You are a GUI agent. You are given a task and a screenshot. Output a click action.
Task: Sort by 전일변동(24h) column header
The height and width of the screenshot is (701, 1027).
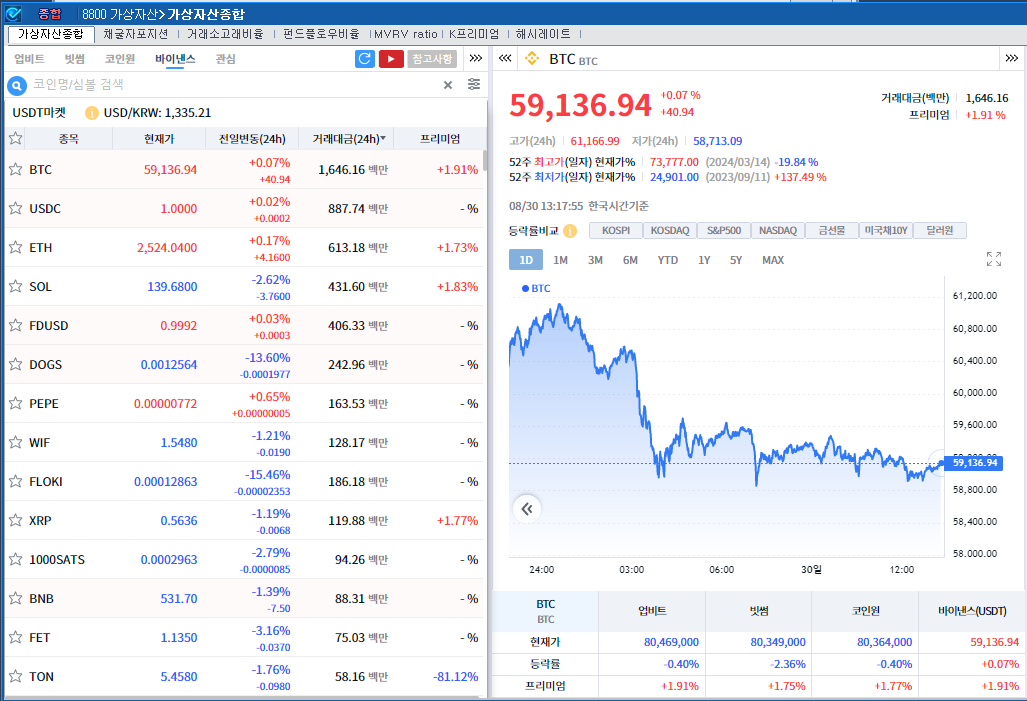click(x=252, y=139)
